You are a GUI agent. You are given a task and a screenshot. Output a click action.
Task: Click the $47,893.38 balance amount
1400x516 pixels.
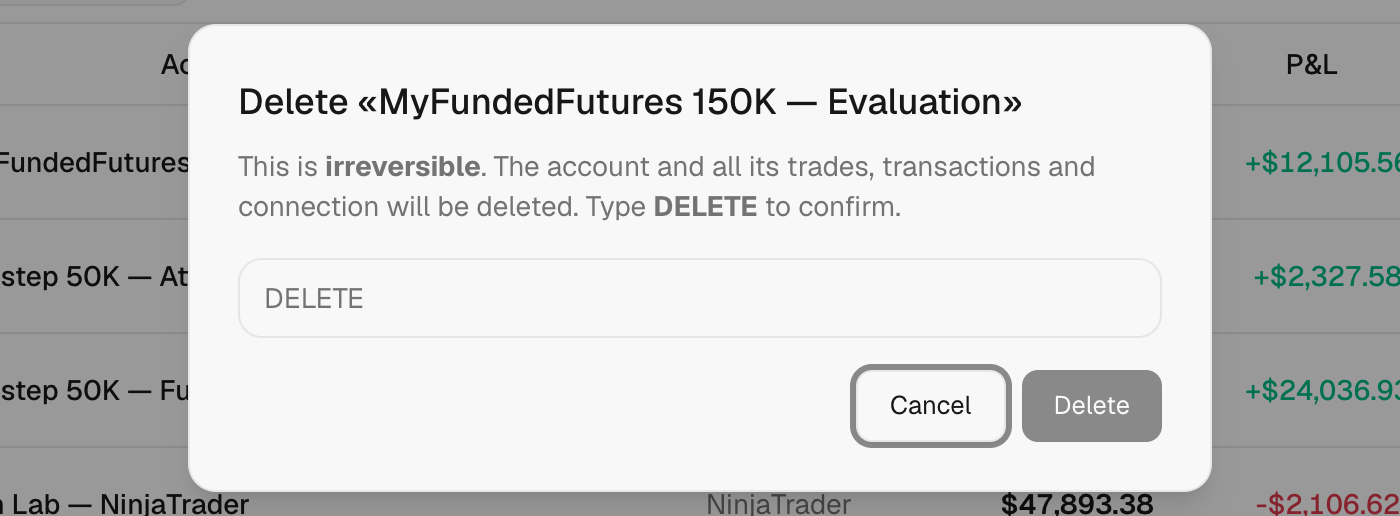[1077, 503]
